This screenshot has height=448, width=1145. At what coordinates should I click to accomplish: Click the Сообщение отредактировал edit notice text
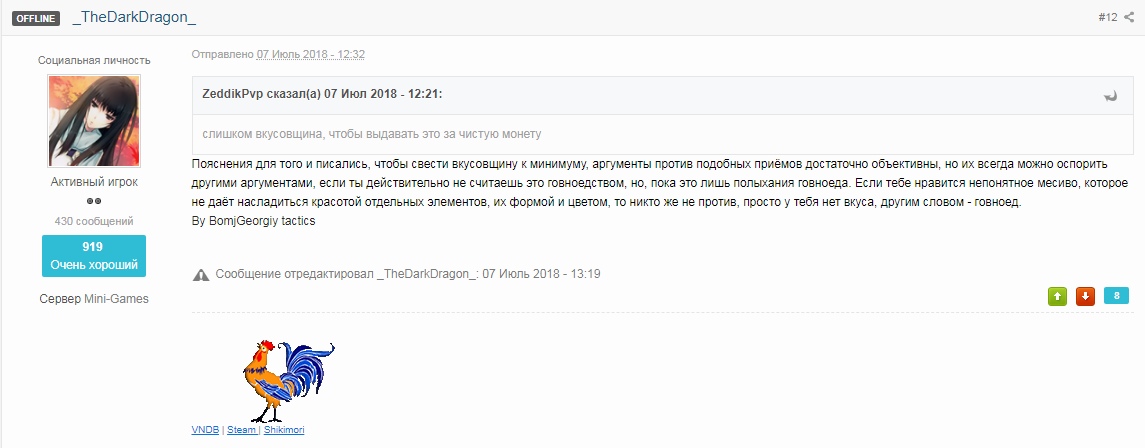(x=408, y=274)
